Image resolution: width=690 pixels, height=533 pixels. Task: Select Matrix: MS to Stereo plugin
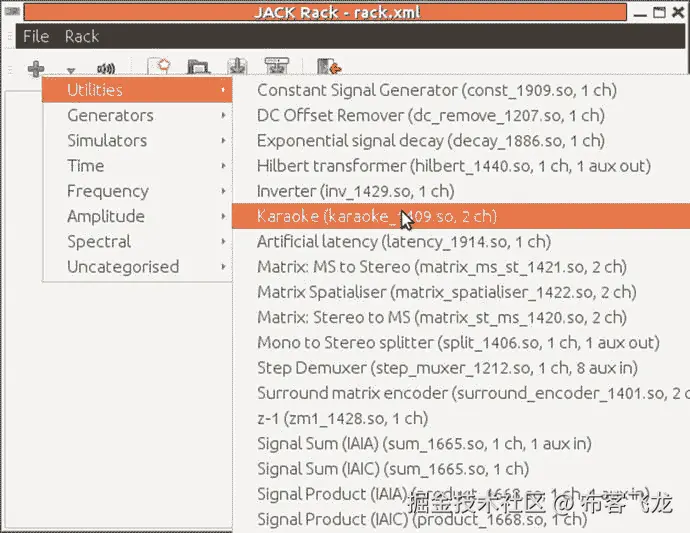461,267
